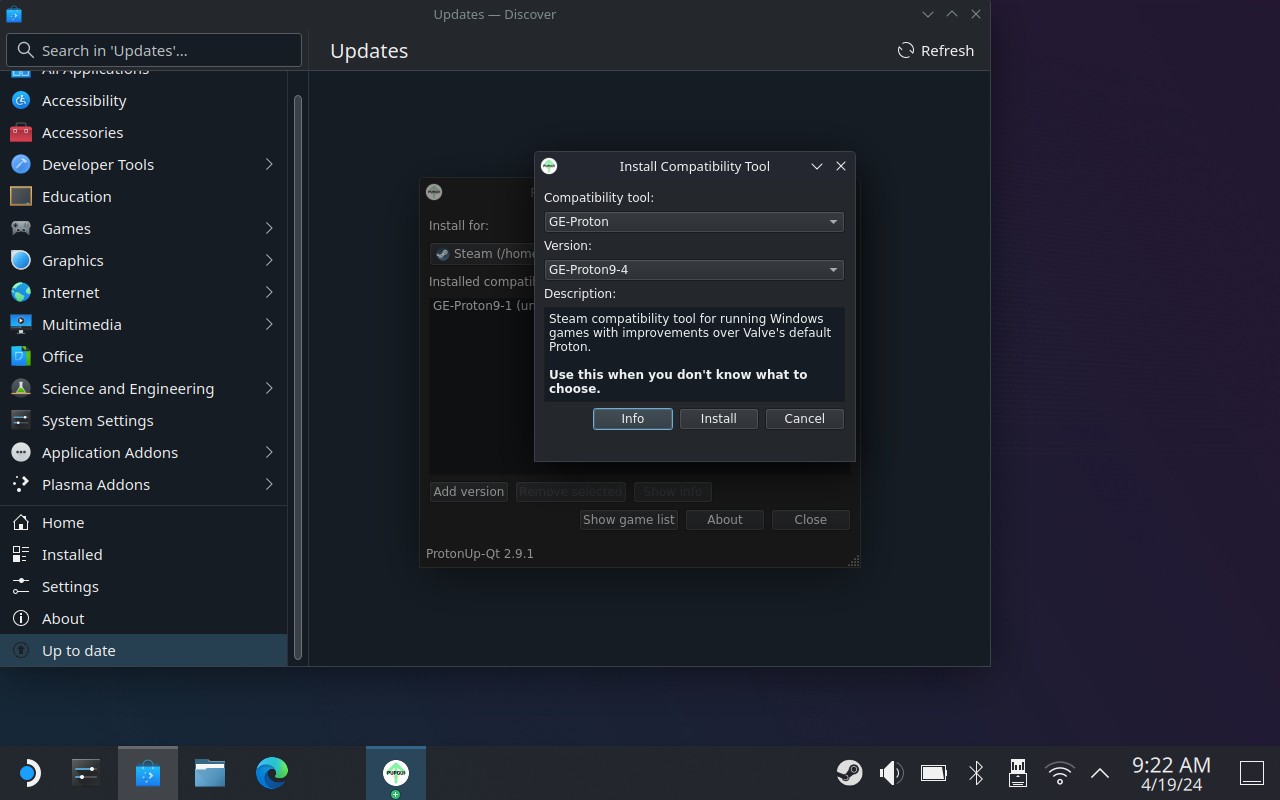Click Add version in ProtonUp-Qt window
The image size is (1280, 800).
(x=468, y=492)
